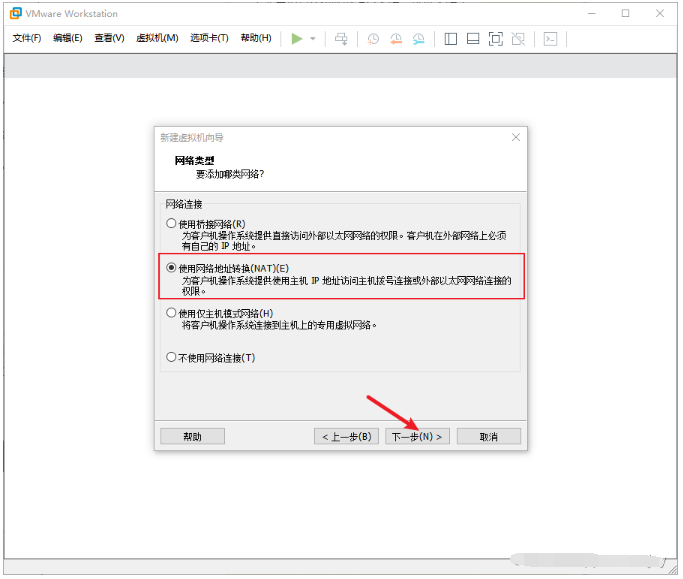Click the Take Snapshot clock icon
The image size is (683, 579).
373,39
